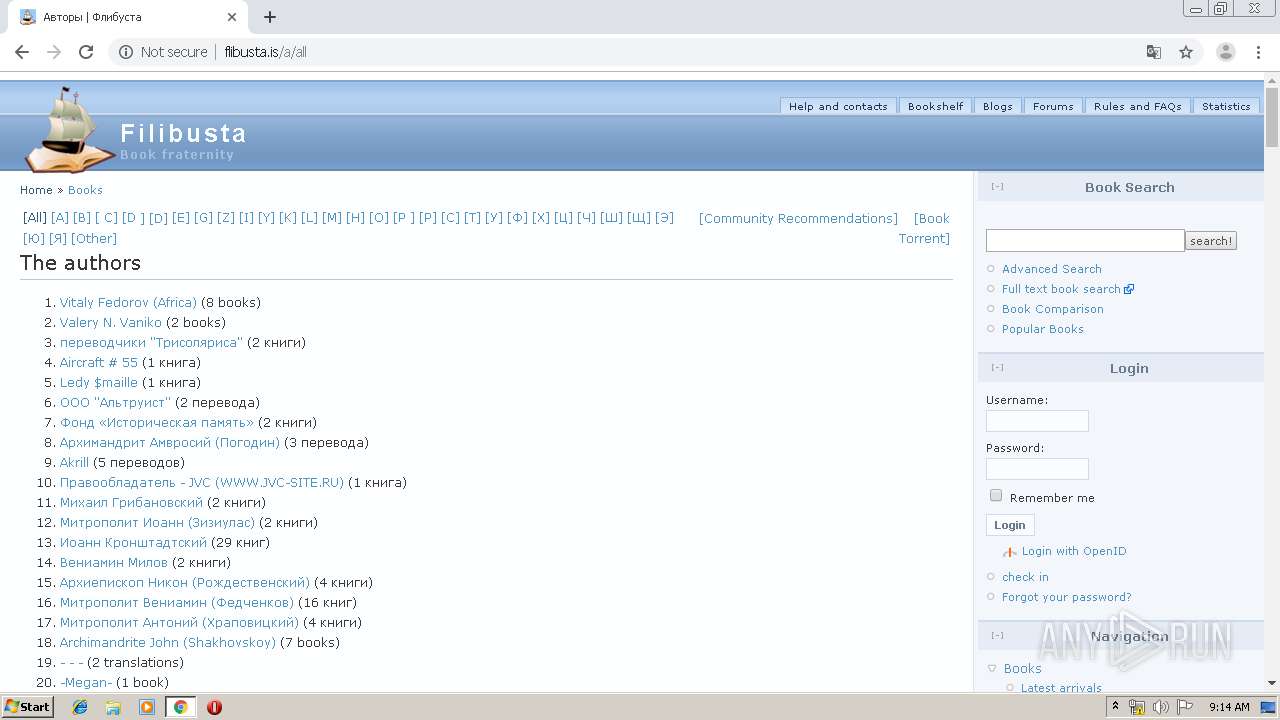Click the taskbar clock showing 9:14 AM
Image resolution: width=1280 pixels, height=720 pixels.
point(1229,707)
